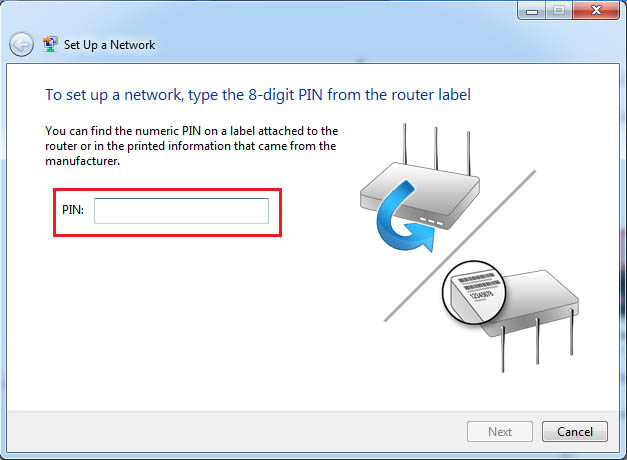Click the back arrow button

coord(20,45)
